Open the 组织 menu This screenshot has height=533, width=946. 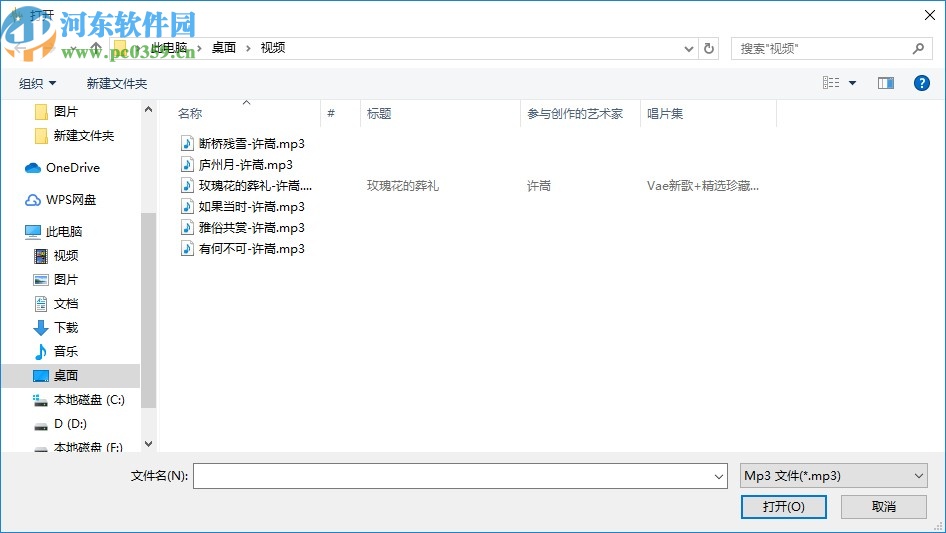pos(37,83)
